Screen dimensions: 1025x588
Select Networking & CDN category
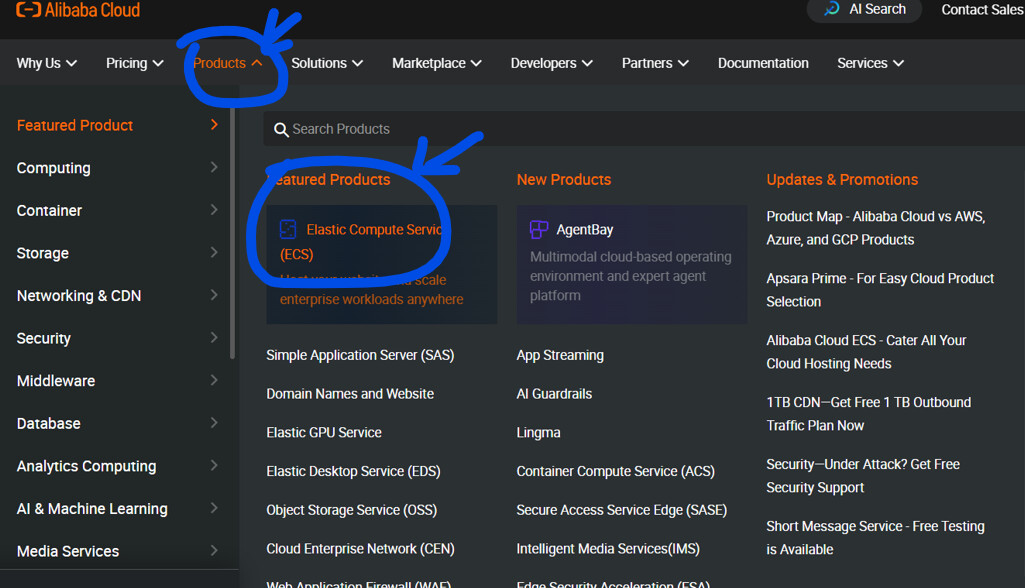pyautogui.click(x=79, y=296)
